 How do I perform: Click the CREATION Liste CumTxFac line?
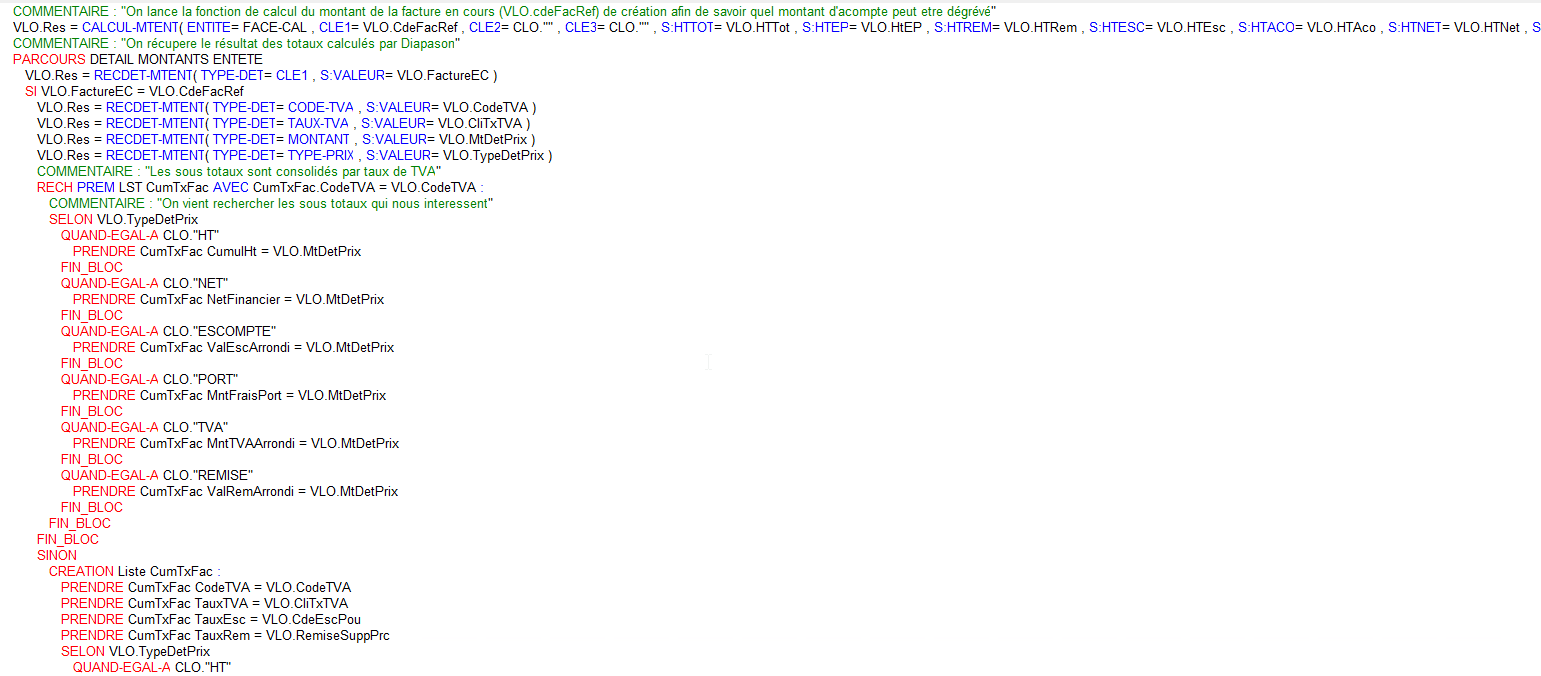pos(134,572)
